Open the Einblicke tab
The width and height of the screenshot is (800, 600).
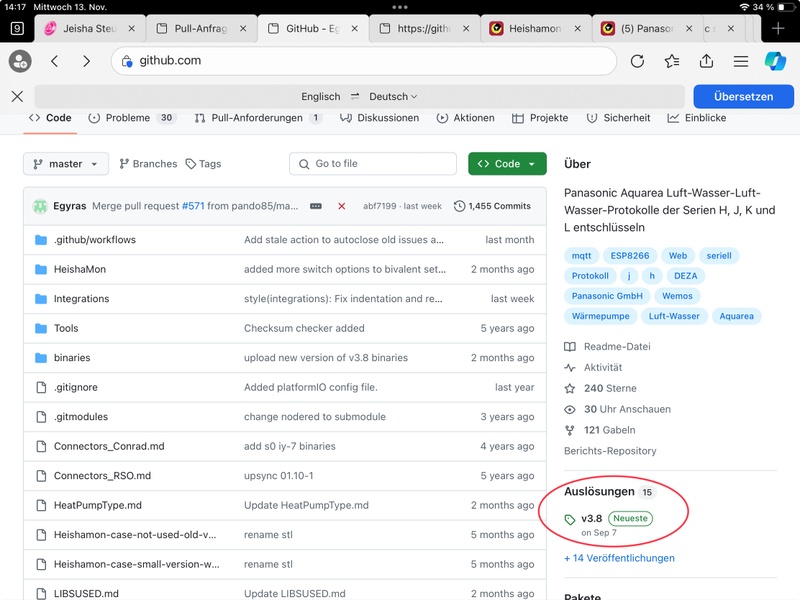click(696, 118)
